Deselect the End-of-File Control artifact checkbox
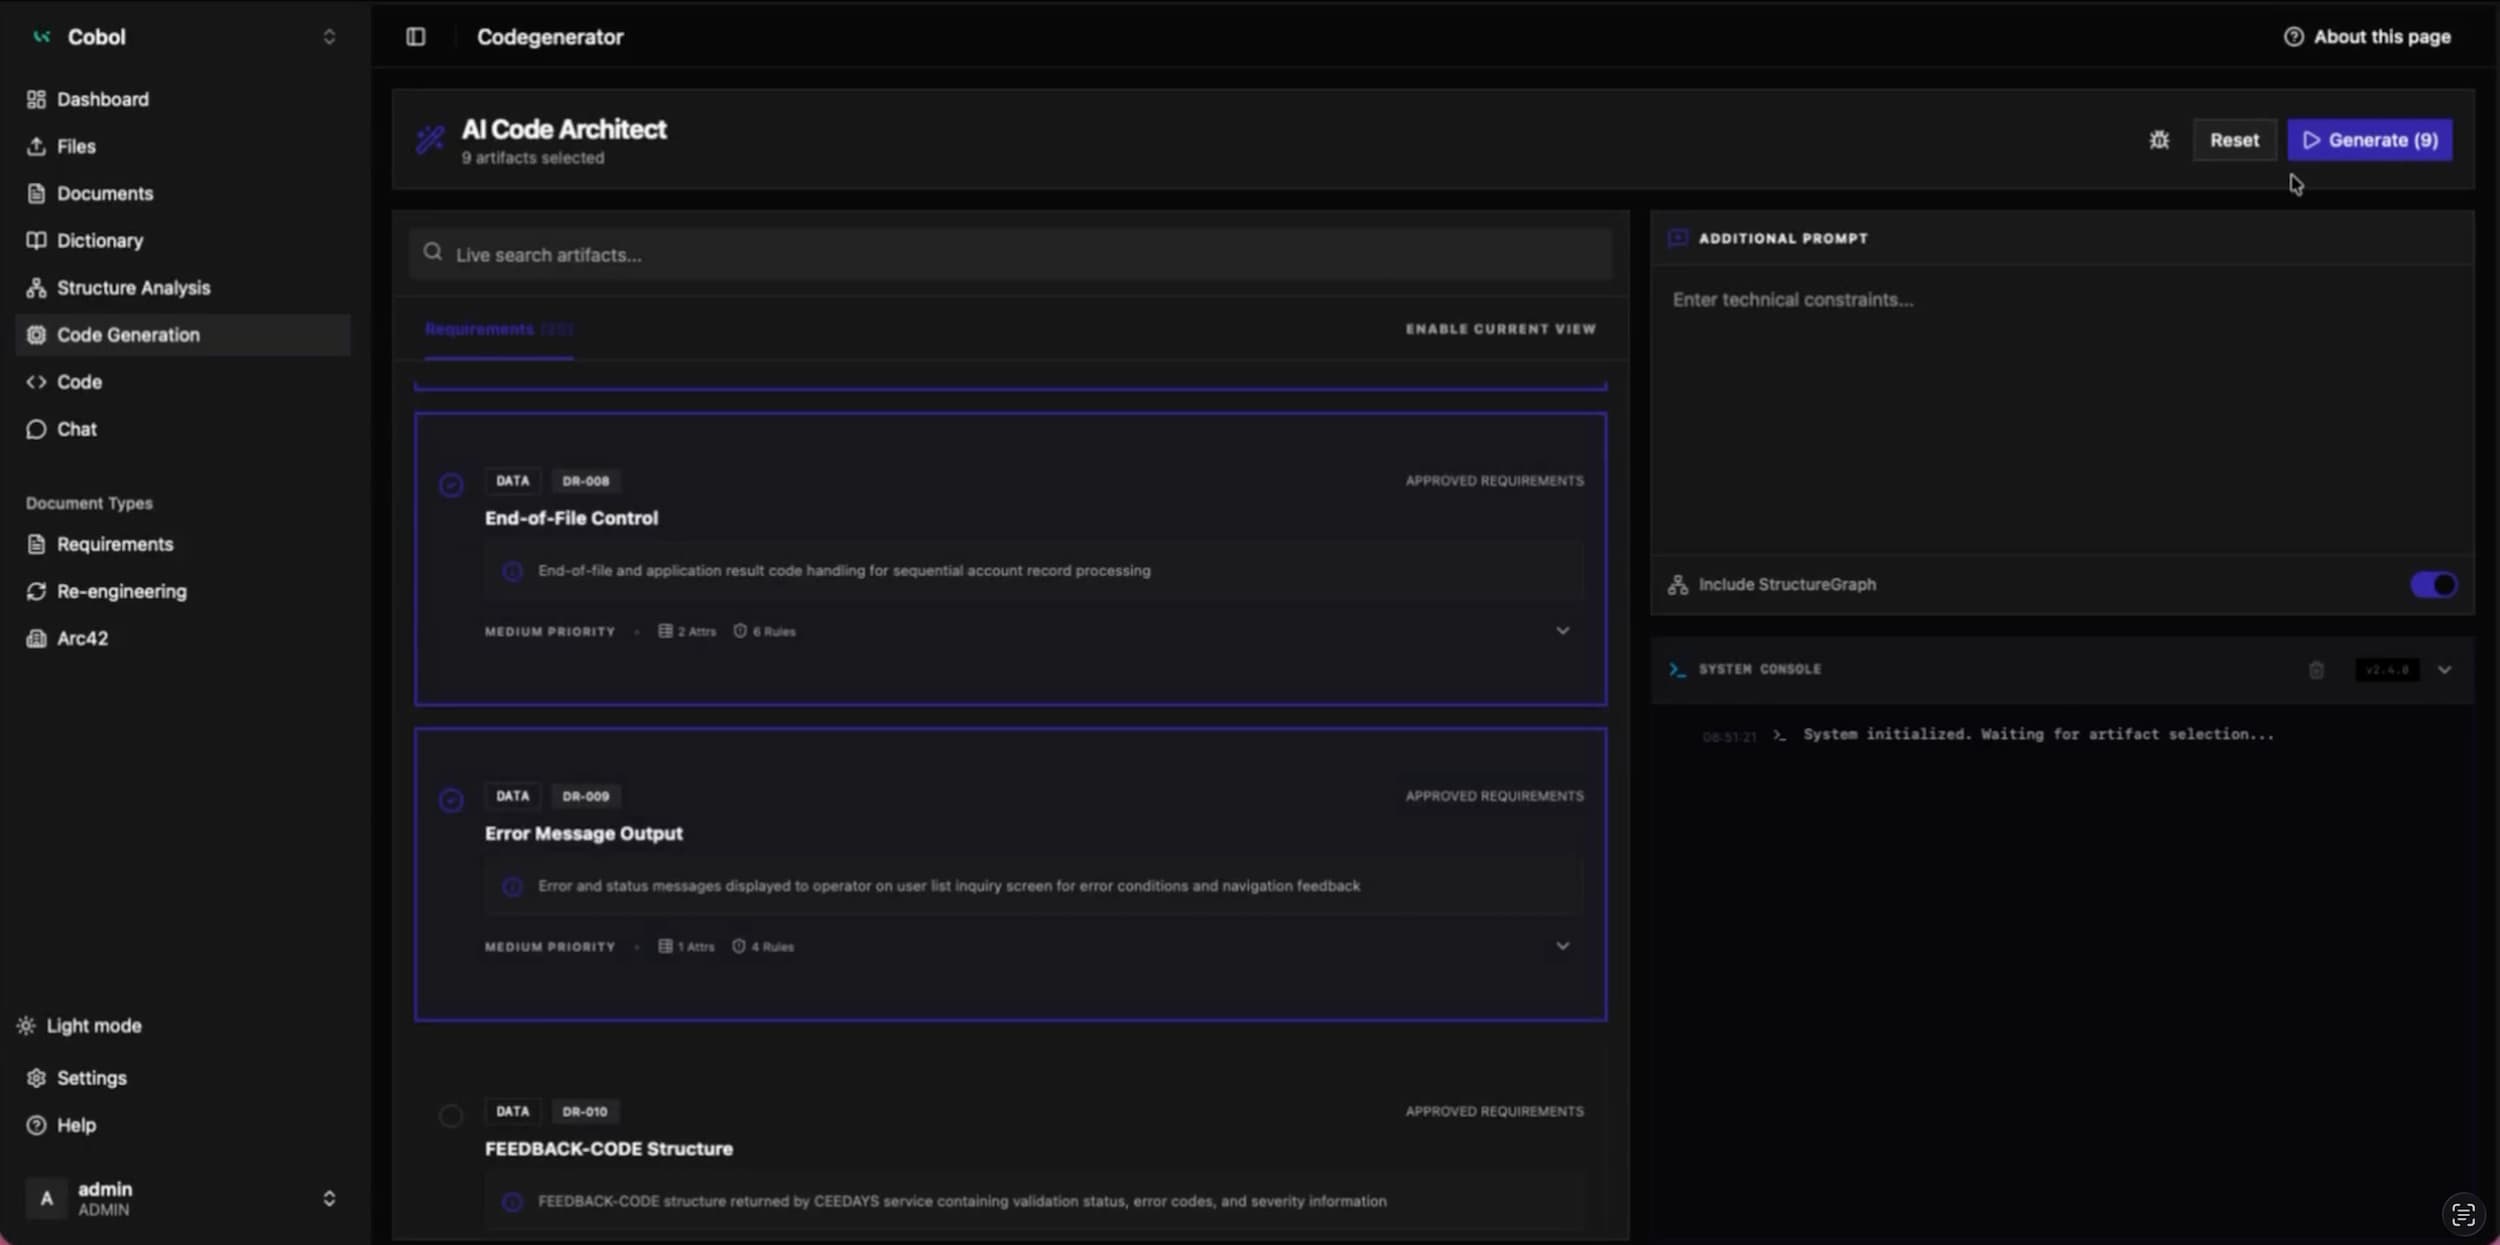This screenshot has height=1245, width=2500. point(451,485)
